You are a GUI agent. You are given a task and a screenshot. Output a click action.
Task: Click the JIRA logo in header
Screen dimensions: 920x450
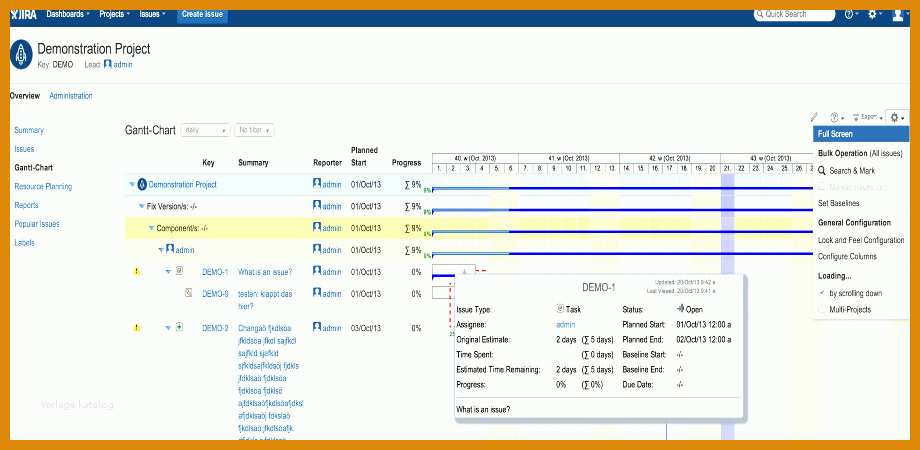(x=23, y=15)
